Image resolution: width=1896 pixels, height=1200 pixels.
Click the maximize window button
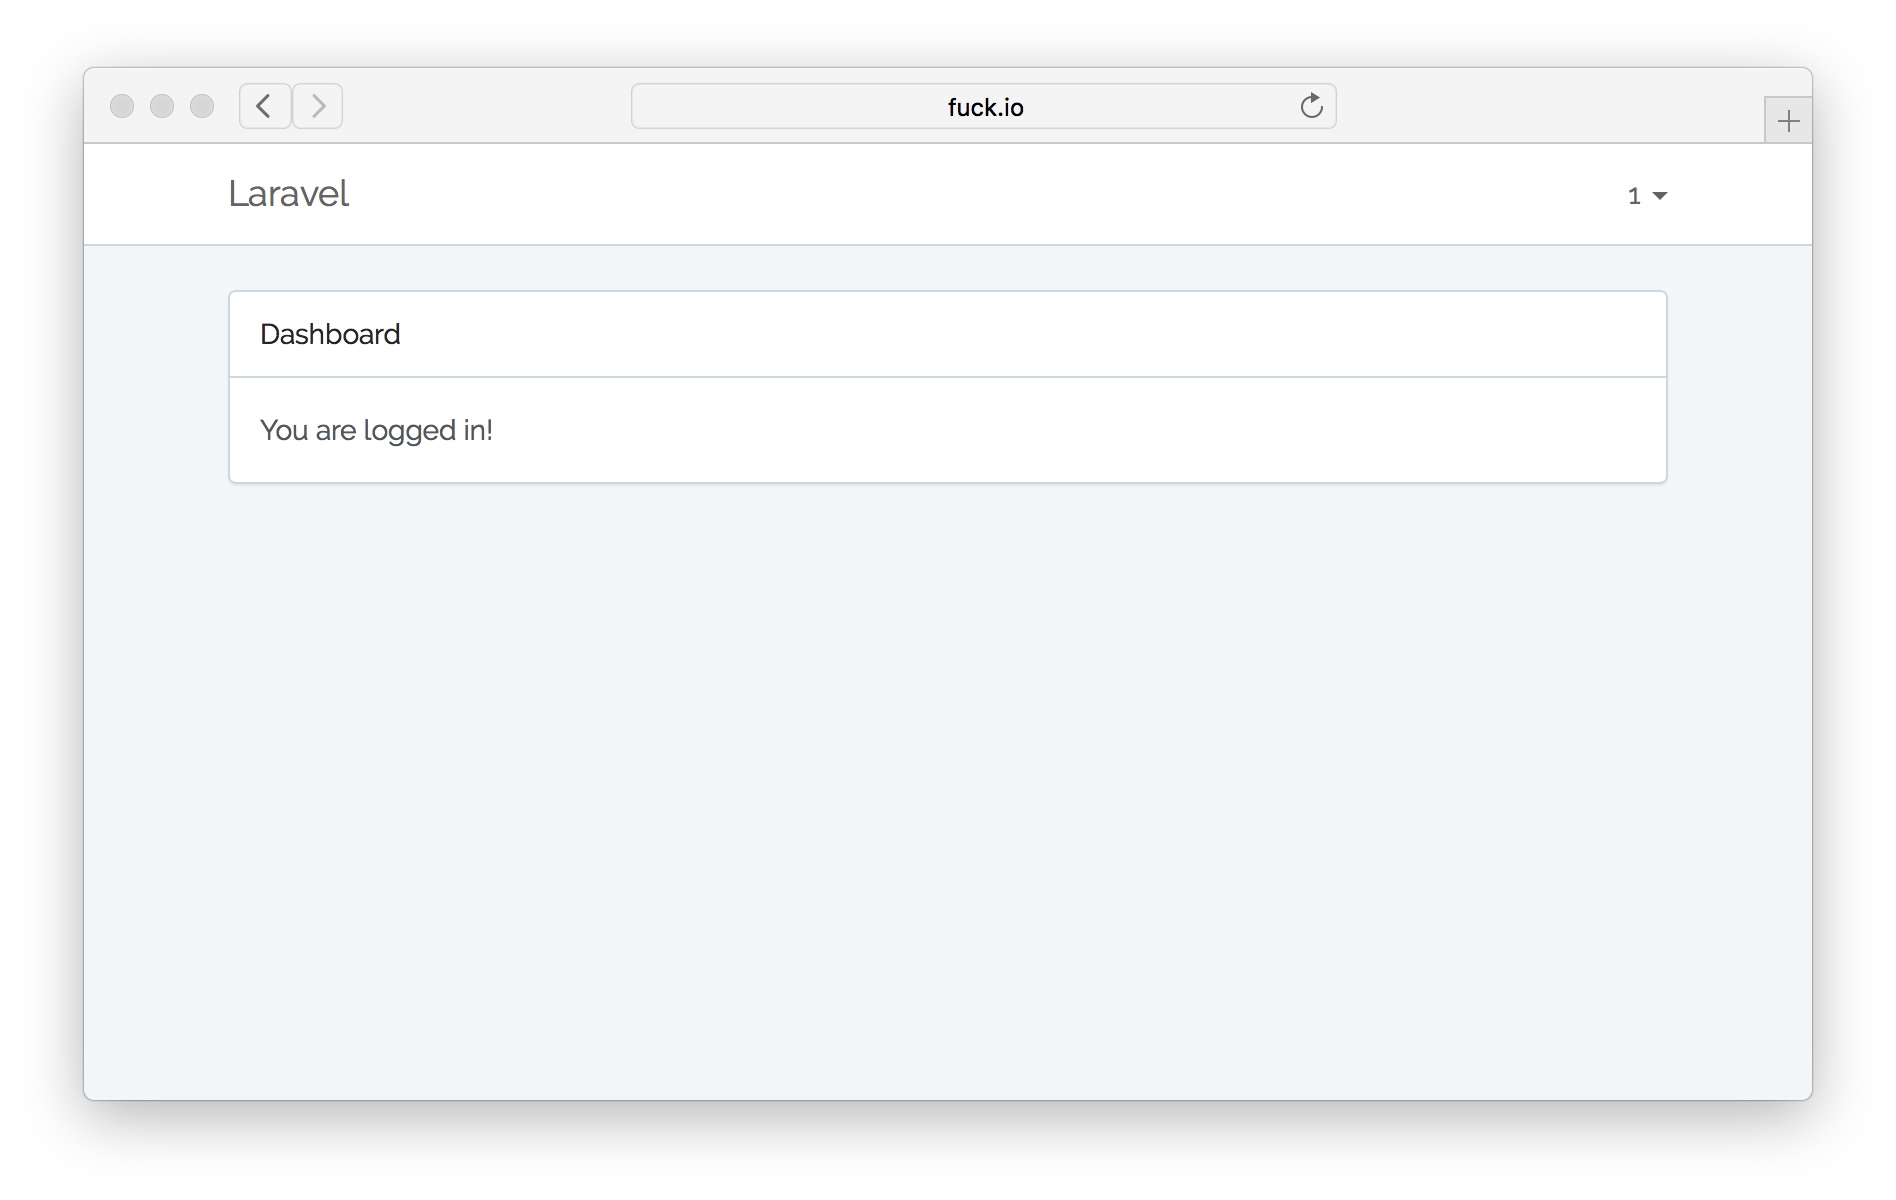coord(202,106)
